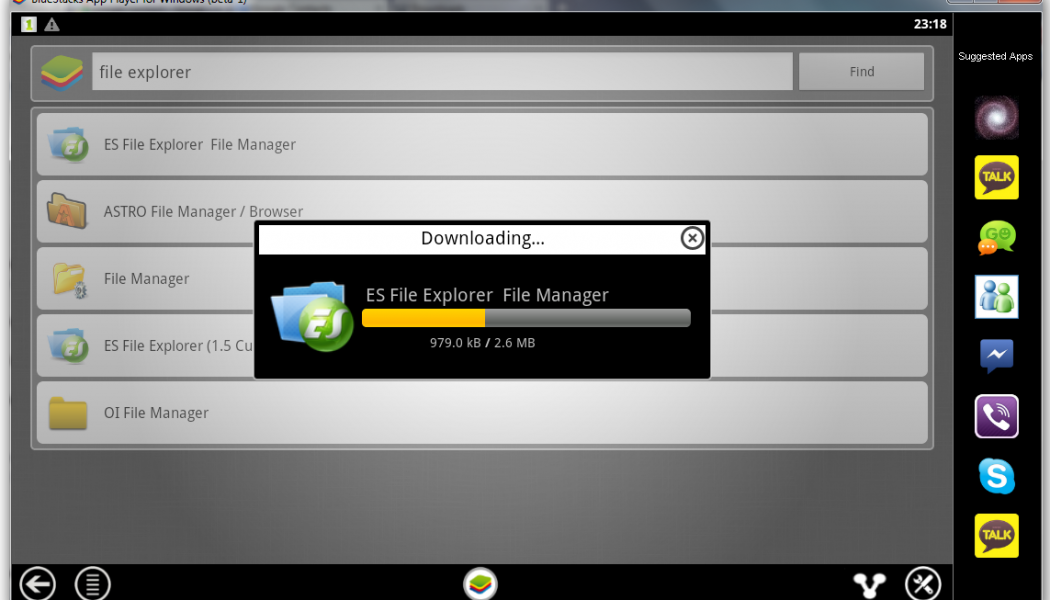Open the settings tools icon
Screen dimensions: 1050x600
(x=922, y=584)
